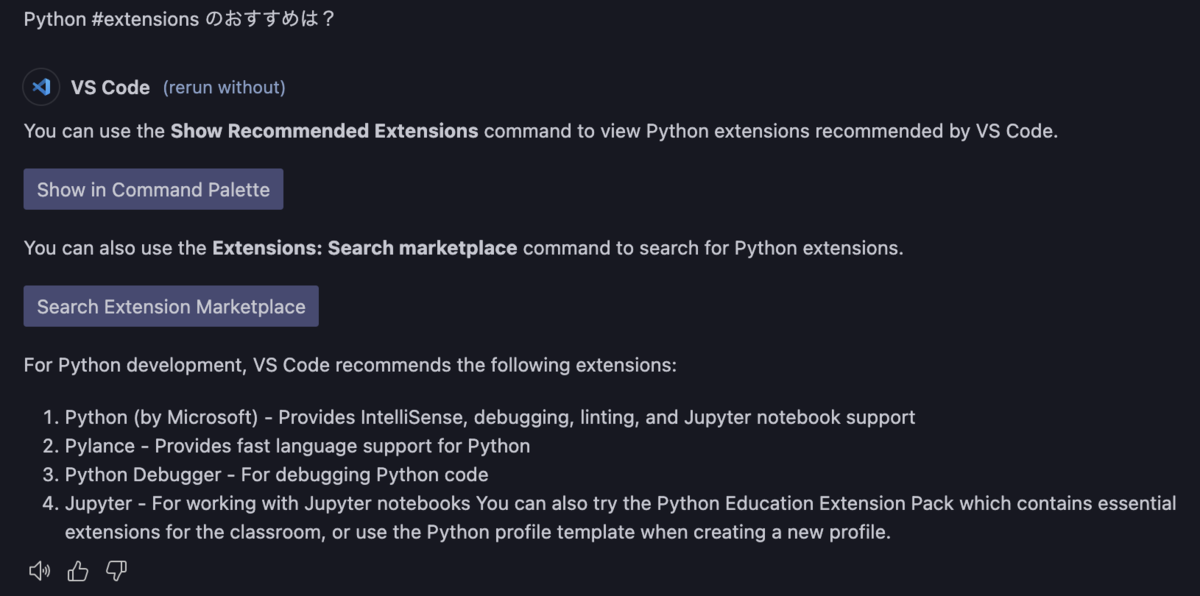Click "For Python development, VS Code recommends" line
The image size is (1200, 596).
(350, 365)
